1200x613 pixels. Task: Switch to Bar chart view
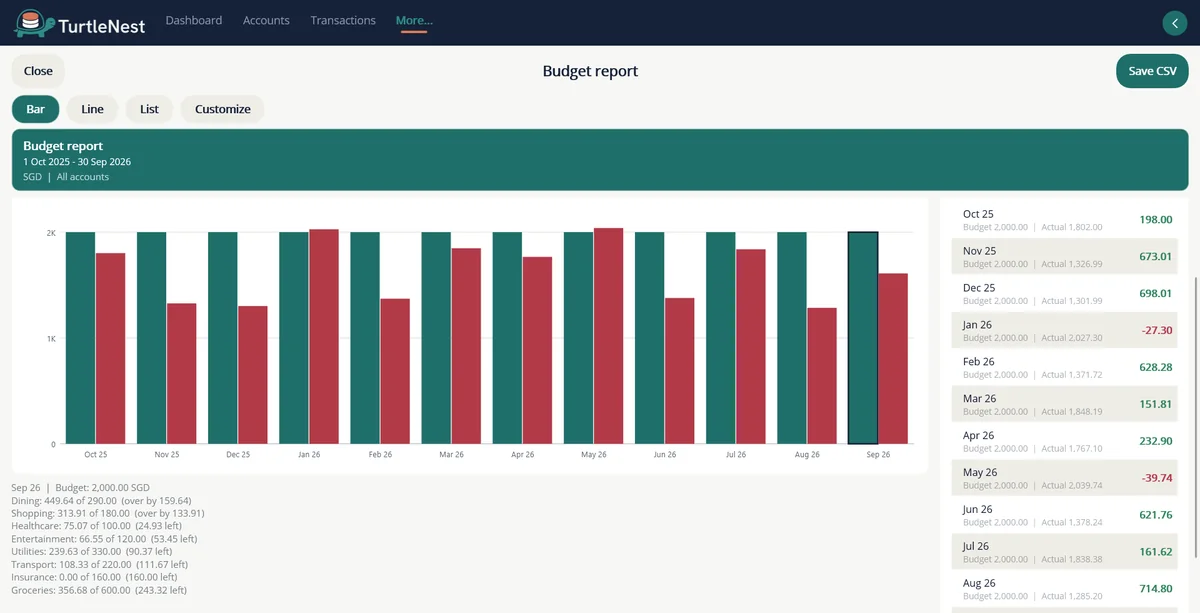point(36,109)
